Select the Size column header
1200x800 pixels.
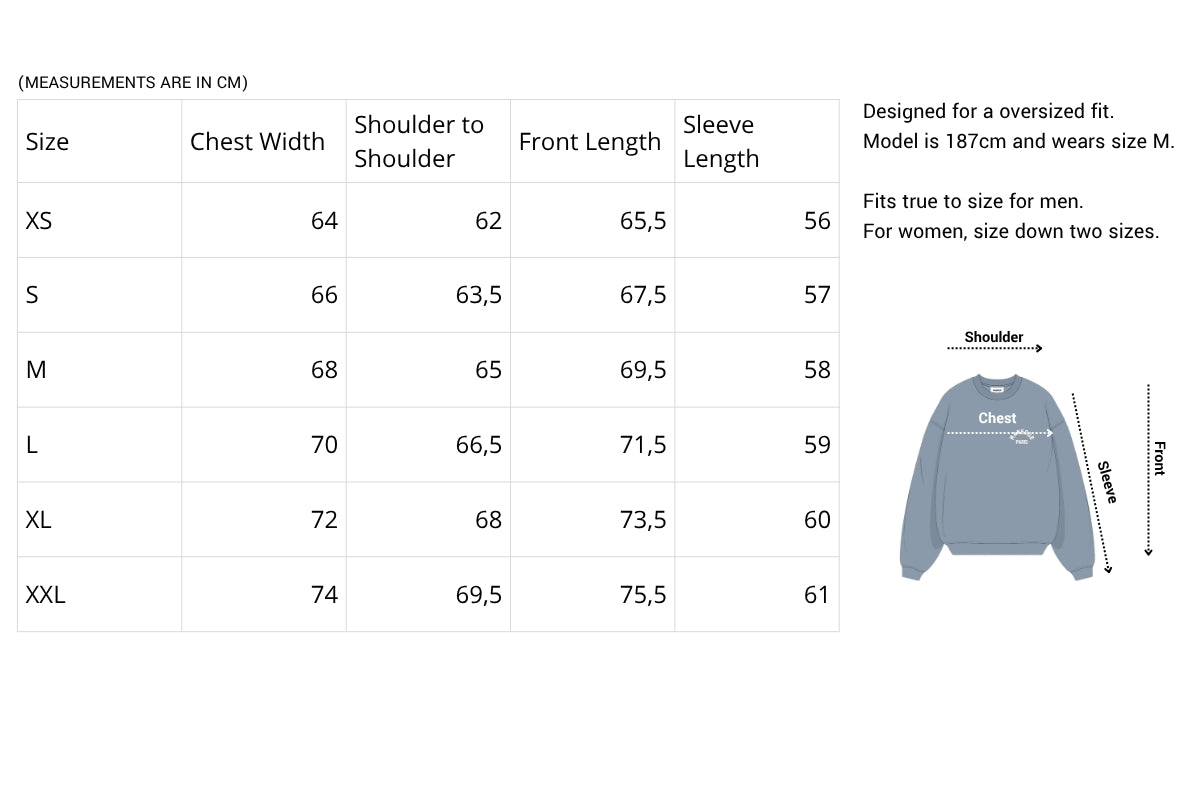click(47, 142)
